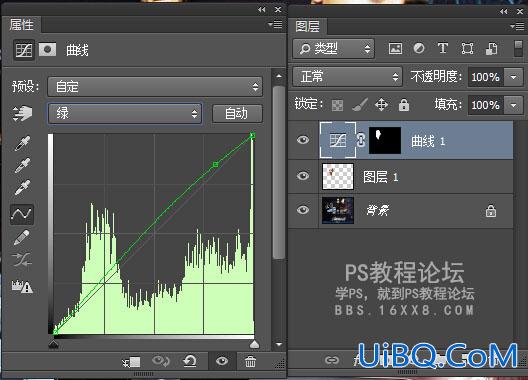Filter layers by shape icon

pyautogui.click(x=467, y=49)
